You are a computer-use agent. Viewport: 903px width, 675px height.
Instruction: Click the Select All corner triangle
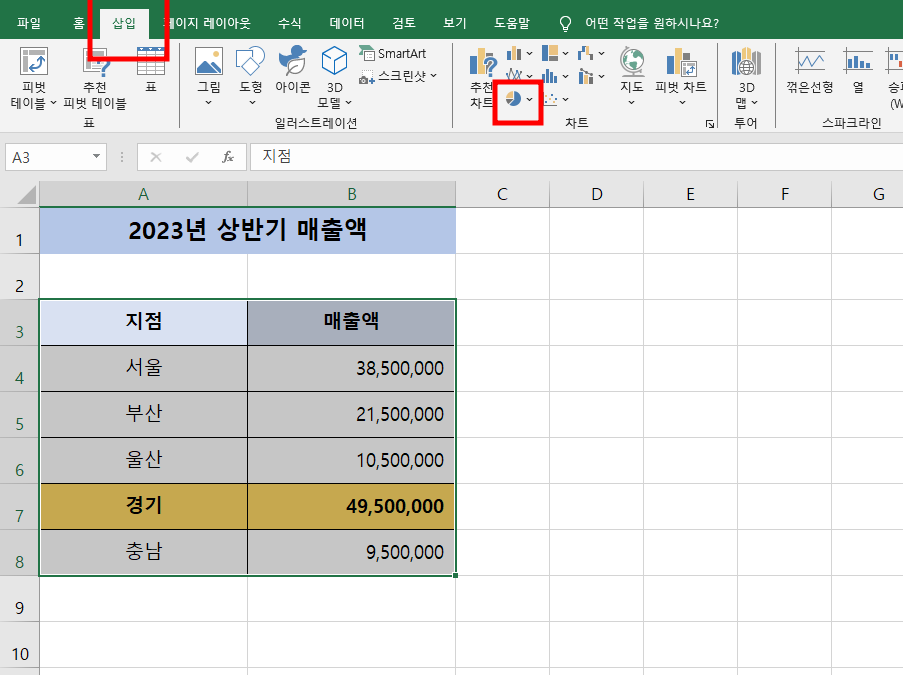[26, 195]
